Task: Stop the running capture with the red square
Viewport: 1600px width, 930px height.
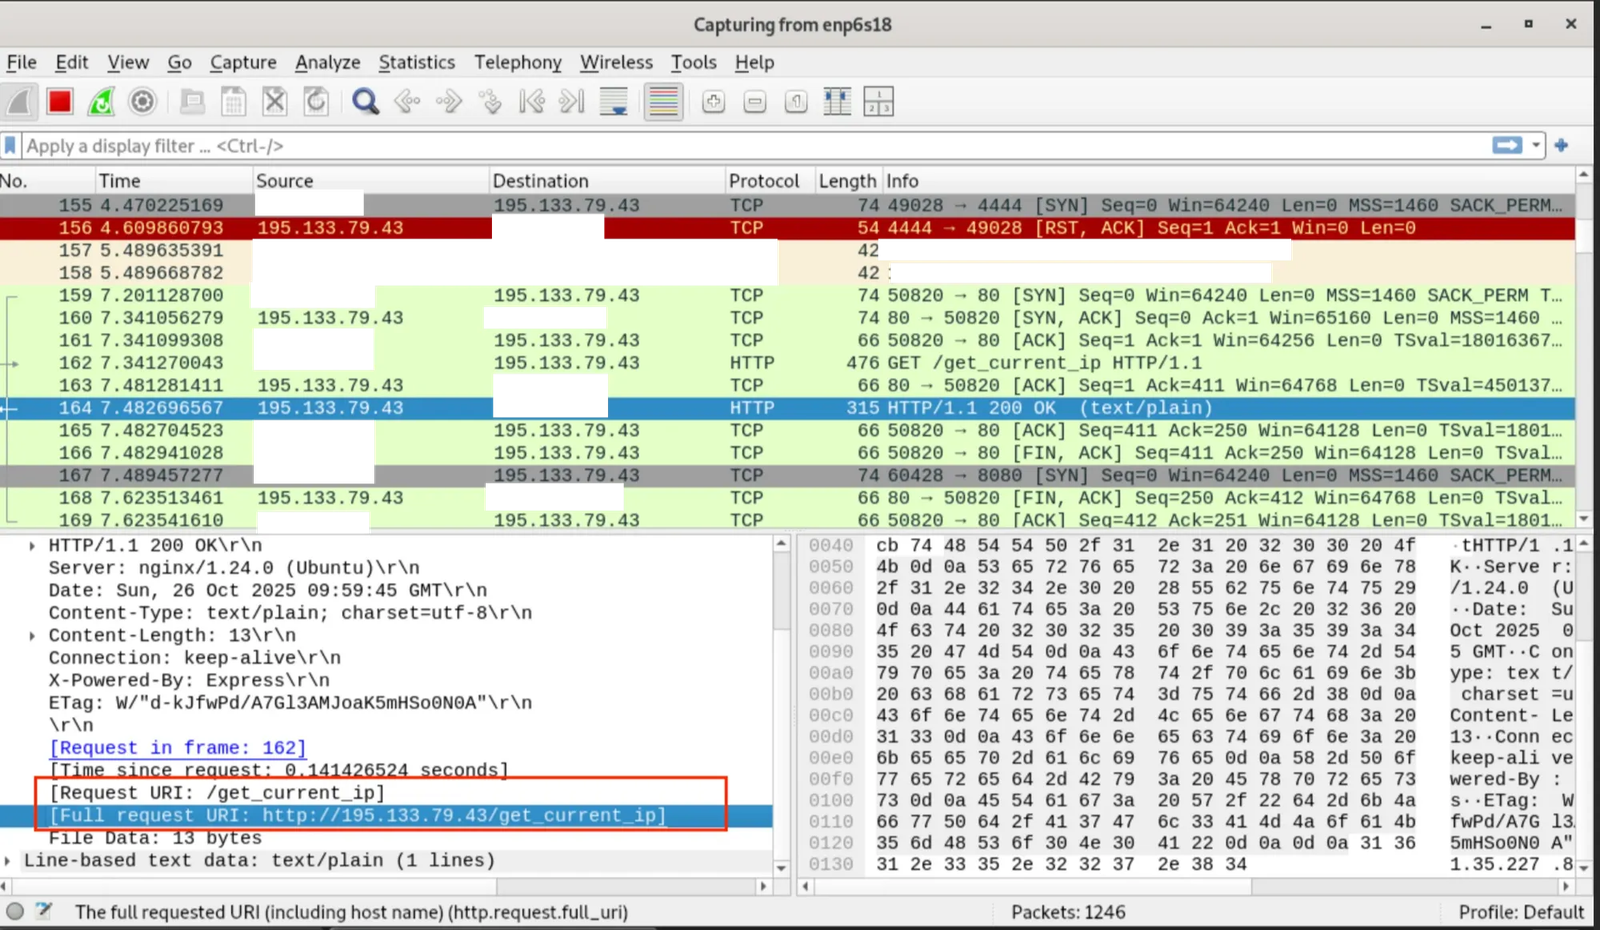Action: [x=60, y=101]
